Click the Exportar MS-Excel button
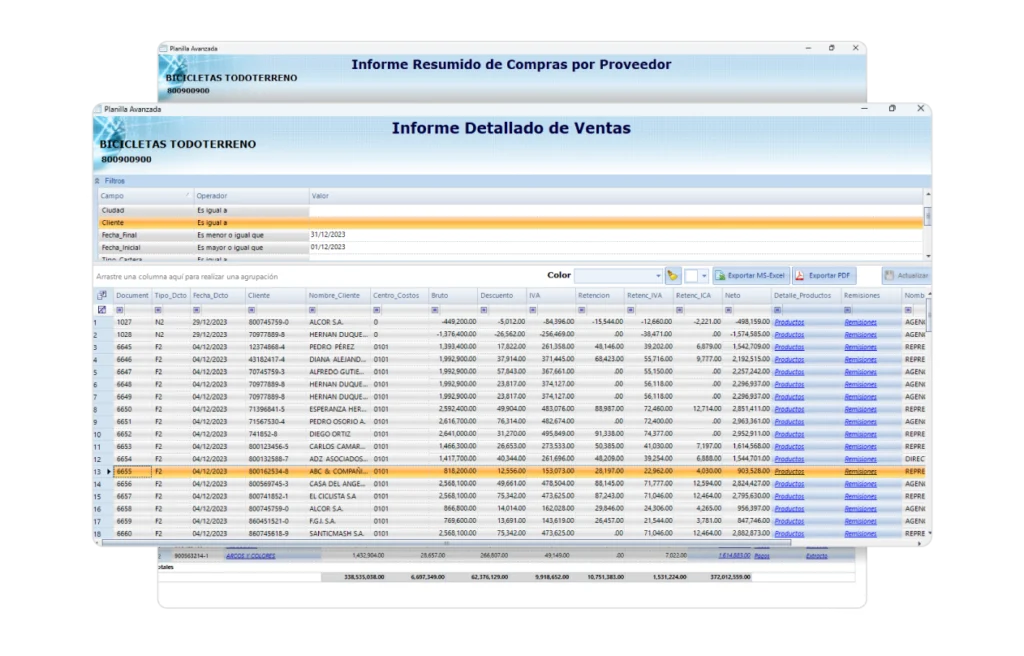The image size is (1024, 656). coord(750,276)
